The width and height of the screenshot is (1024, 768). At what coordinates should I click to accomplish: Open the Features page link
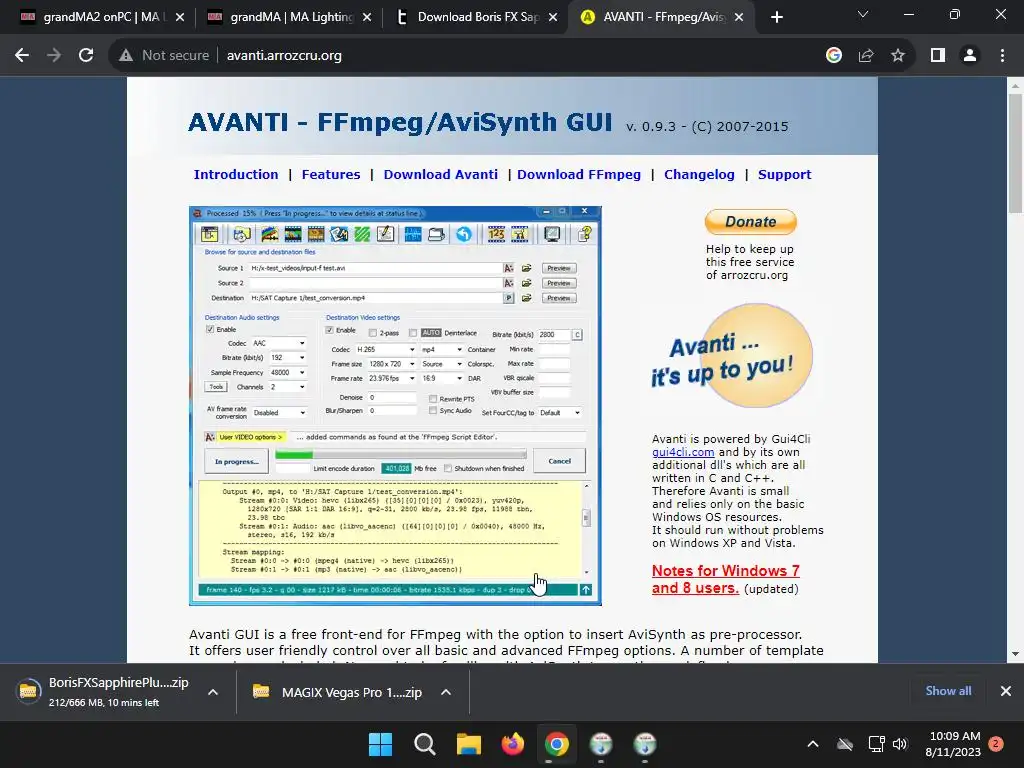click(x=330, y=174)
